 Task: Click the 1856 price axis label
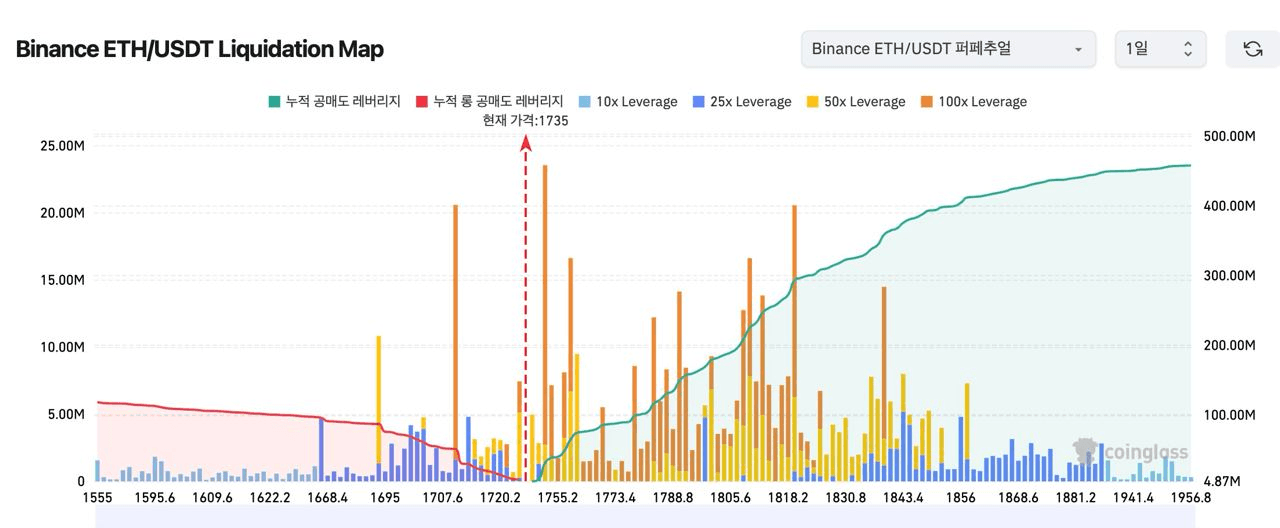coord(961,497)
